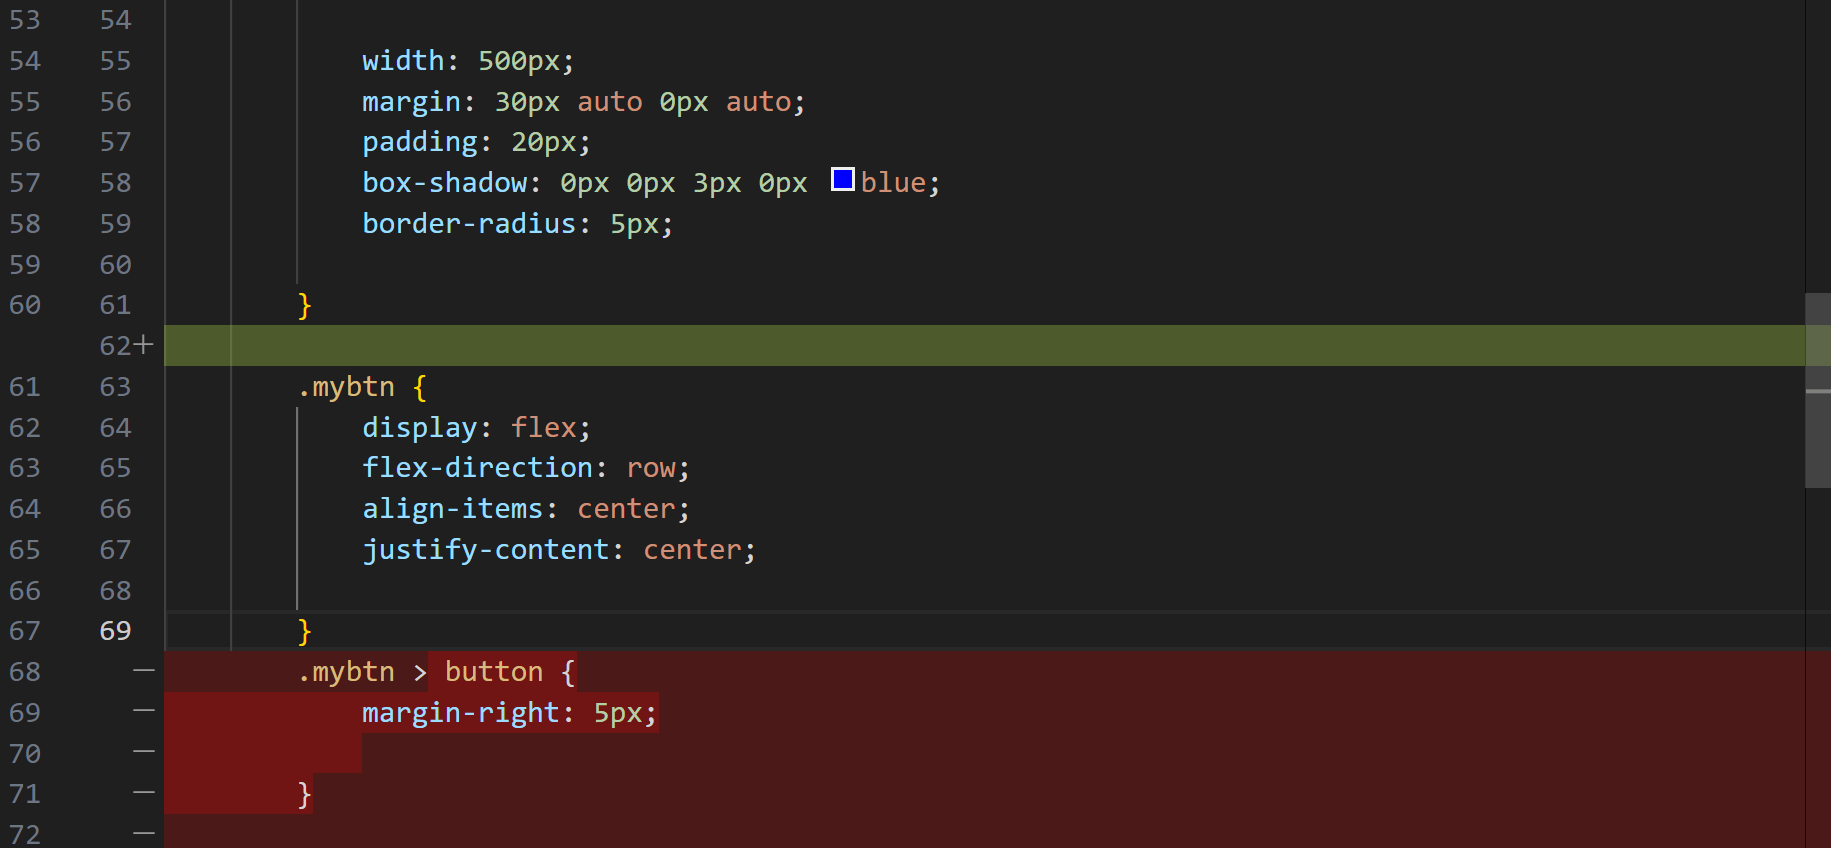
Task: Click the plus marker on added line 62
Action: point(143,345)
